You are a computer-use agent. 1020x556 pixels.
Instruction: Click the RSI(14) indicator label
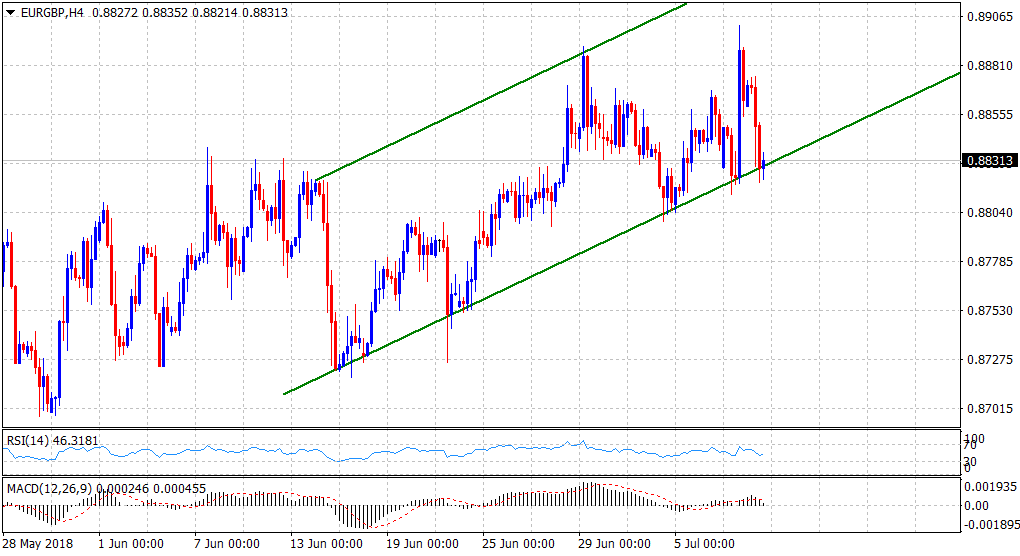tap(30, 437)
